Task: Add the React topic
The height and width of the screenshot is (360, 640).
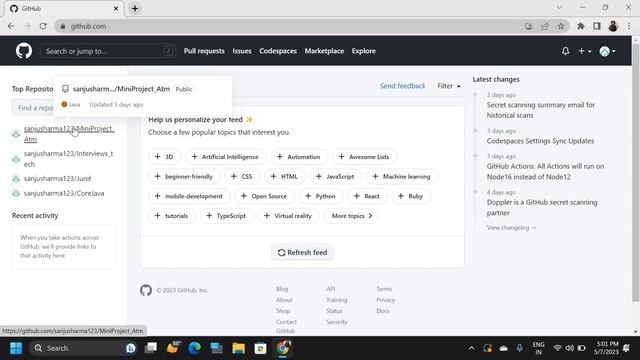Action: click(x=367, y=196)
